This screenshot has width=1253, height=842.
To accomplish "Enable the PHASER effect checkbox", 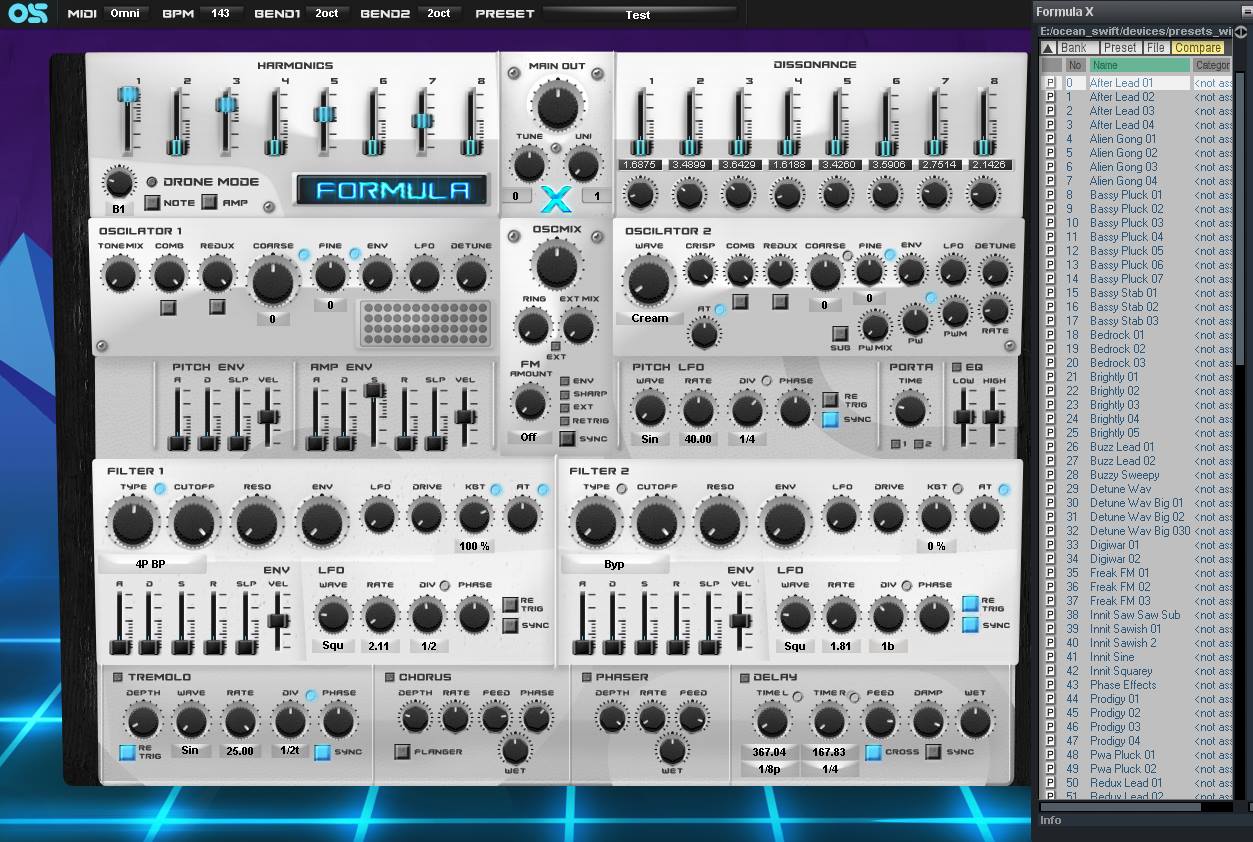I will click(x=587, y=677).
